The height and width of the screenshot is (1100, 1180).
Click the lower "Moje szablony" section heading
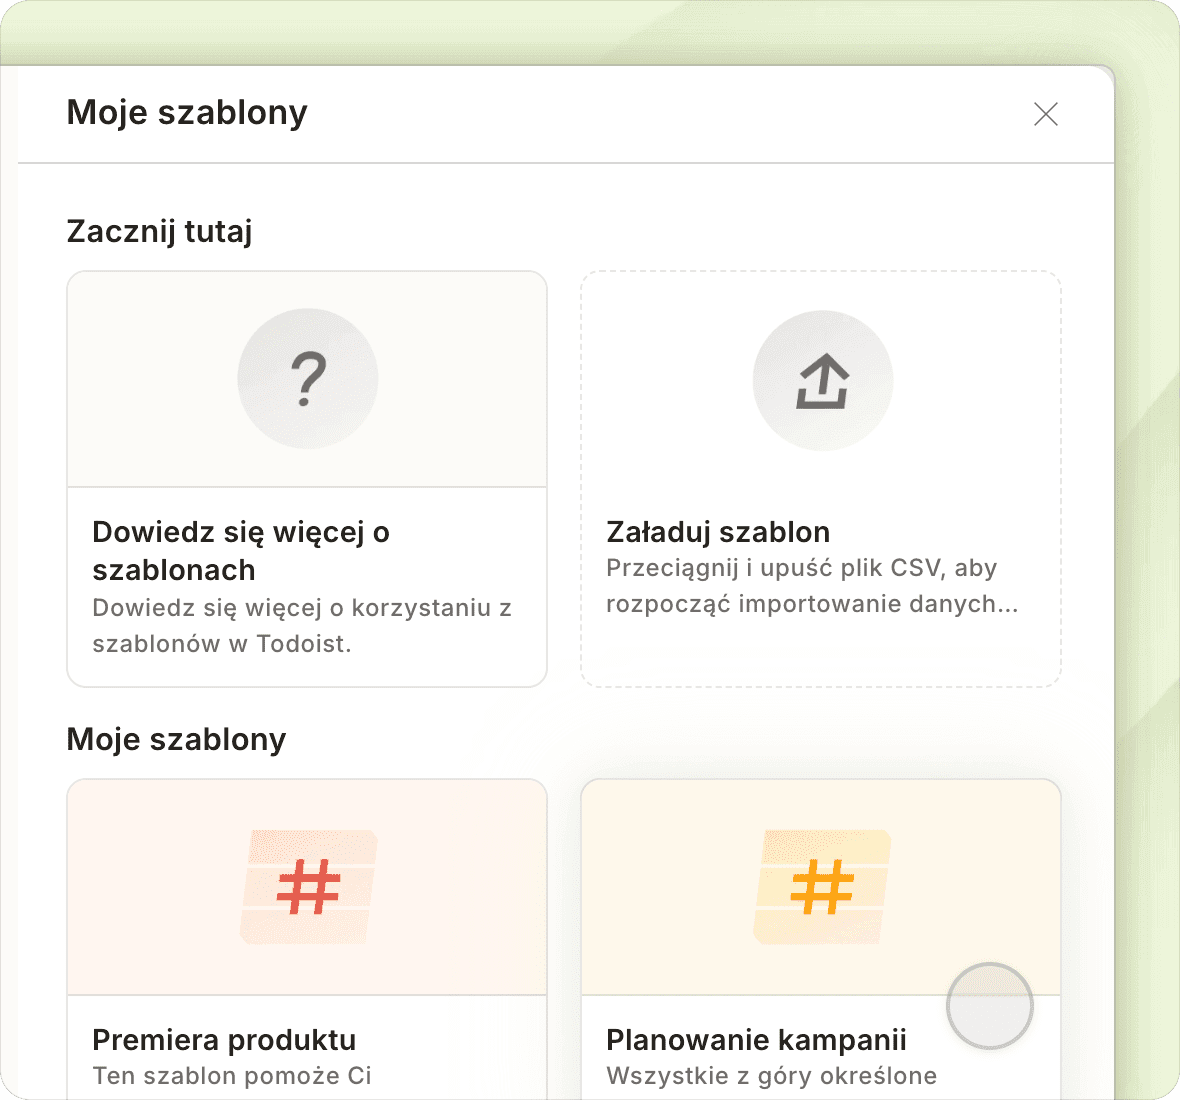click(176, 740)
